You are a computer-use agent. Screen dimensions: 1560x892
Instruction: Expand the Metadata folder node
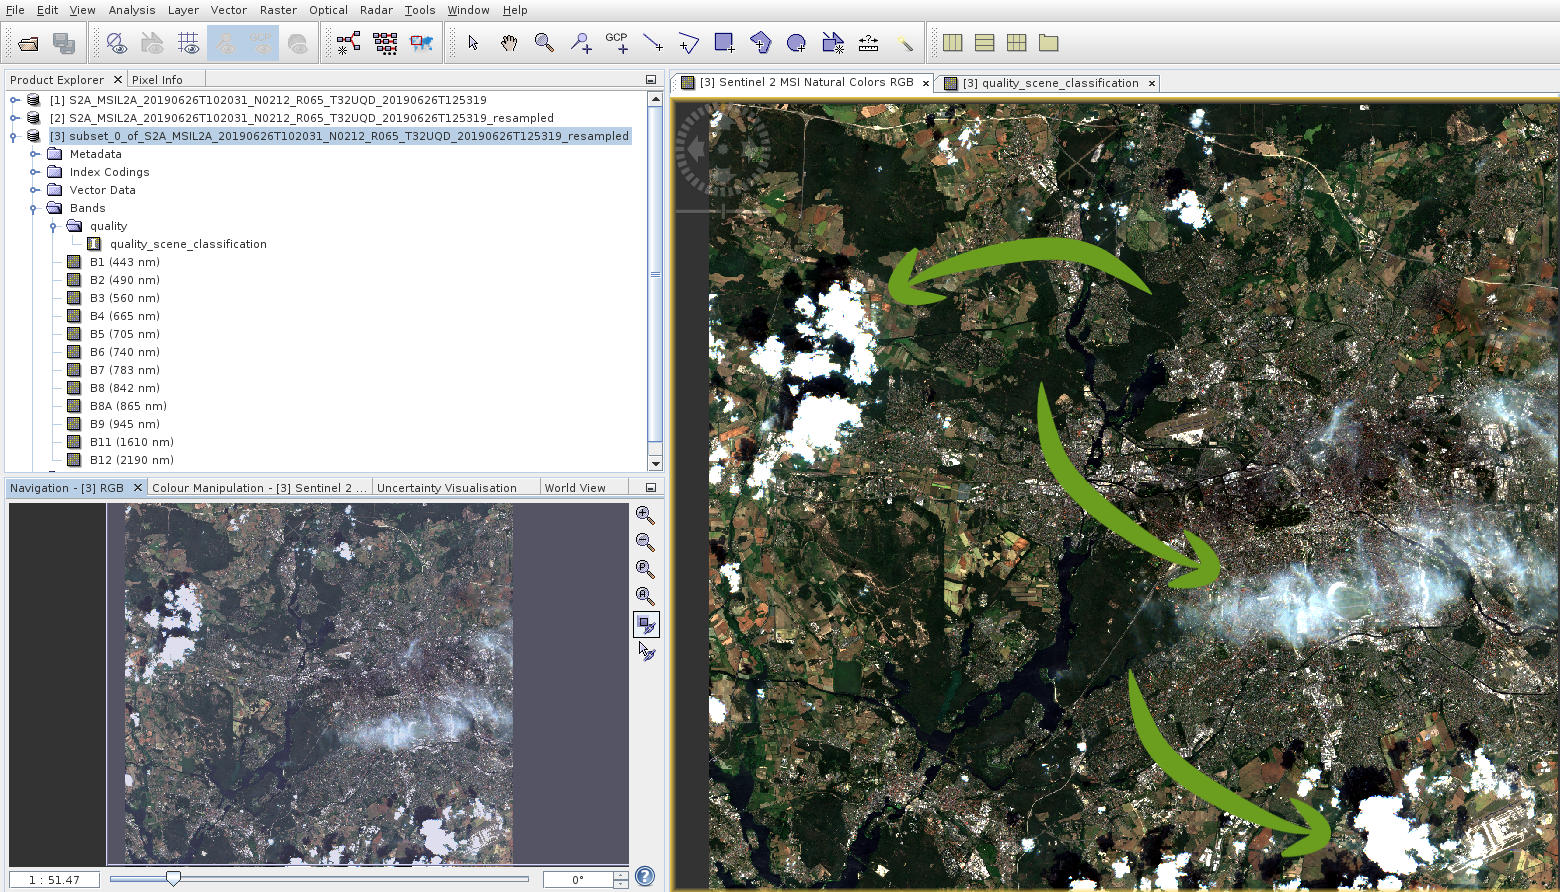coord(35,154)
